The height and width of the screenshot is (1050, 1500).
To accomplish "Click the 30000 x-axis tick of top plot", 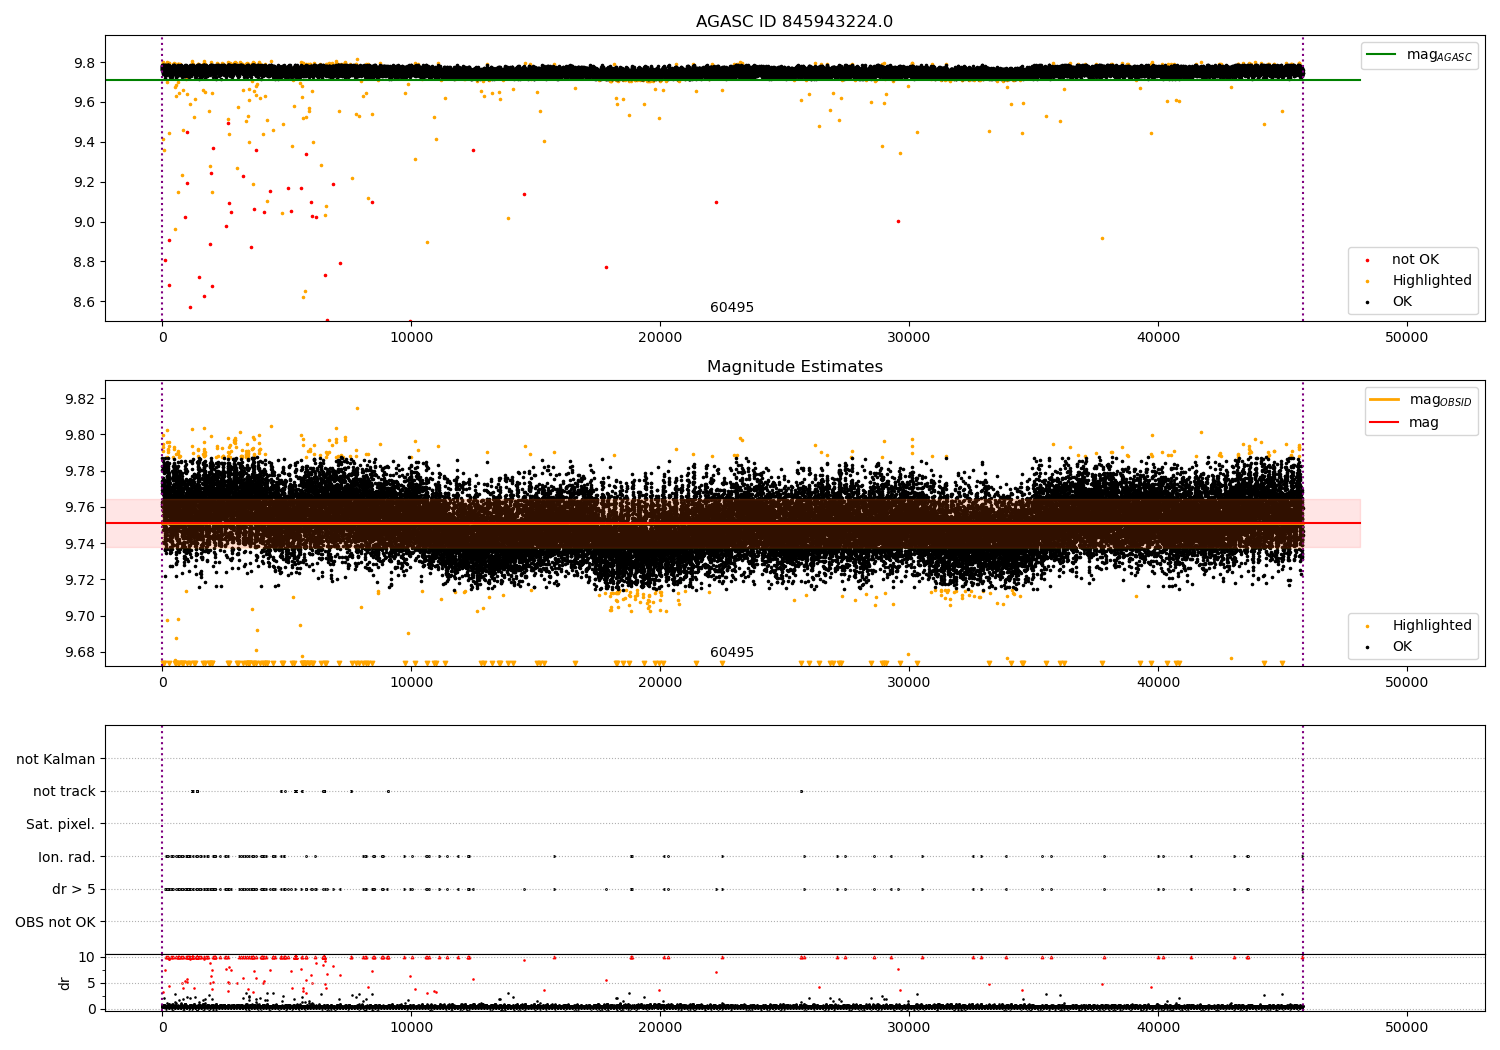I will (x=909, y=338).
